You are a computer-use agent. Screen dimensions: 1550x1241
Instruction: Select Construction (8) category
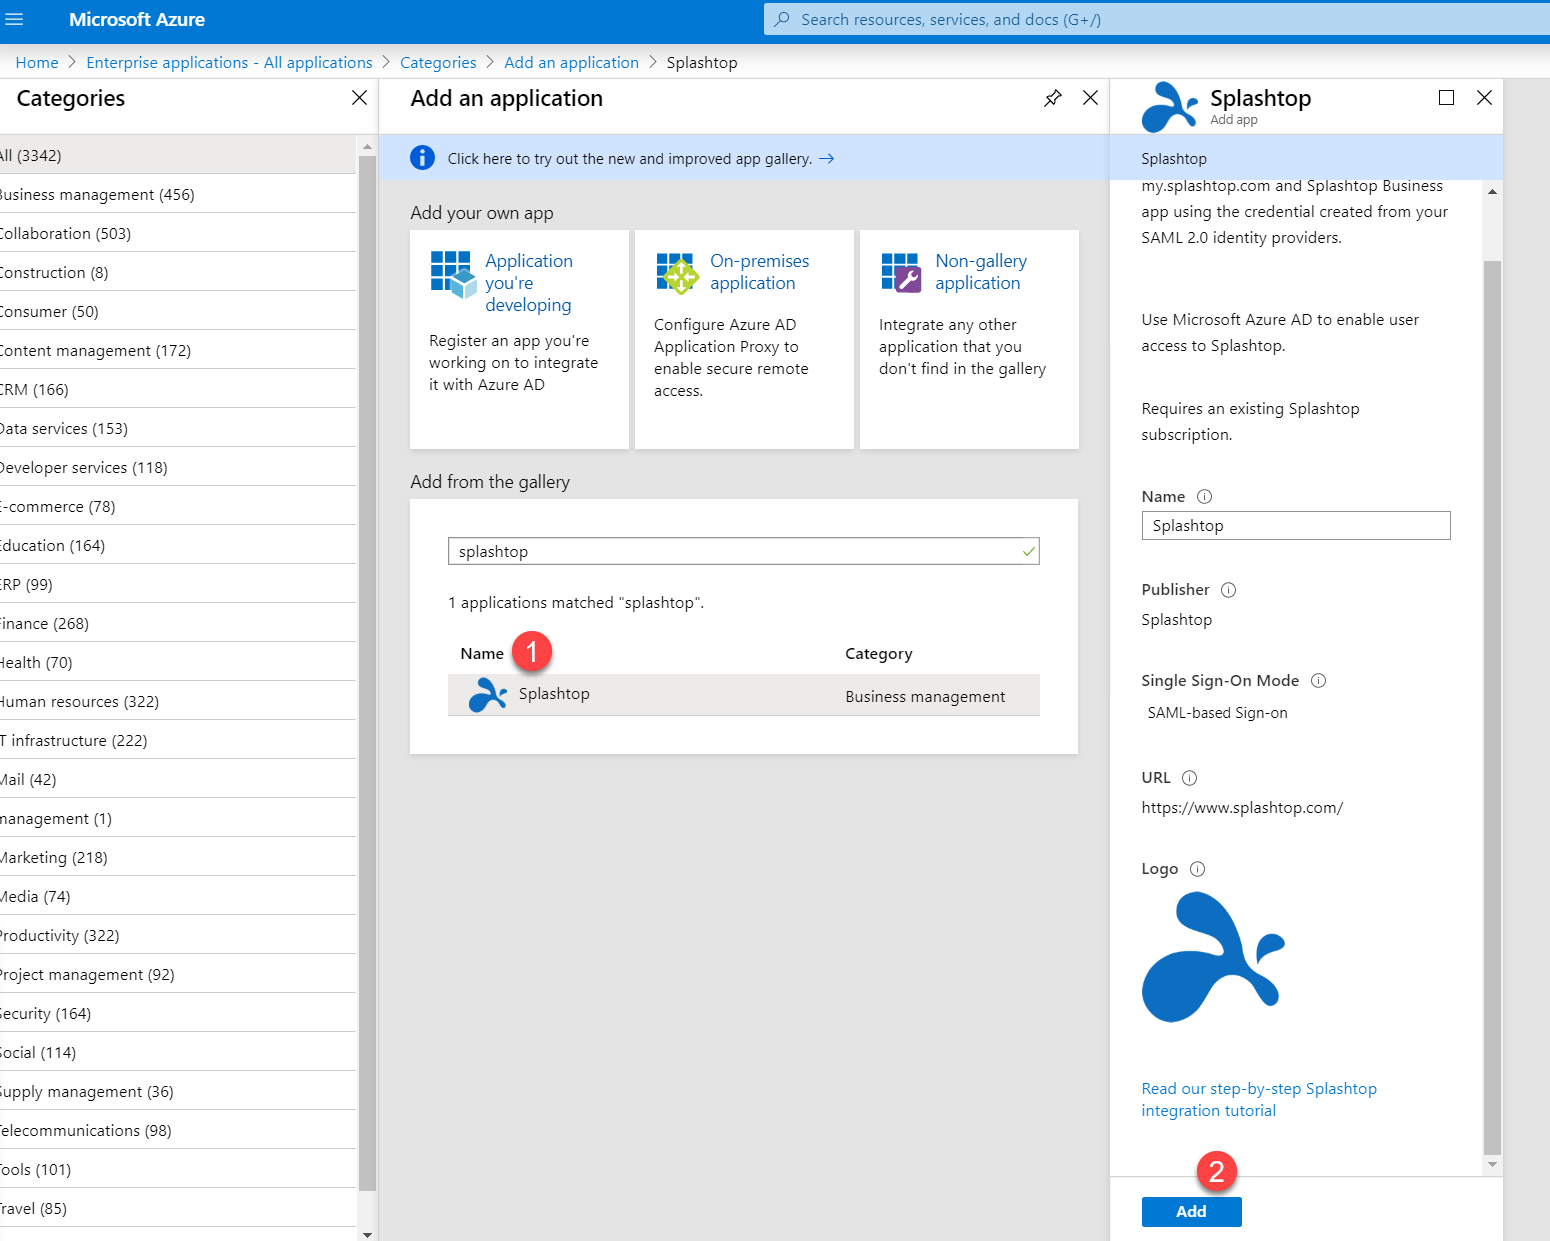[178, 272]
